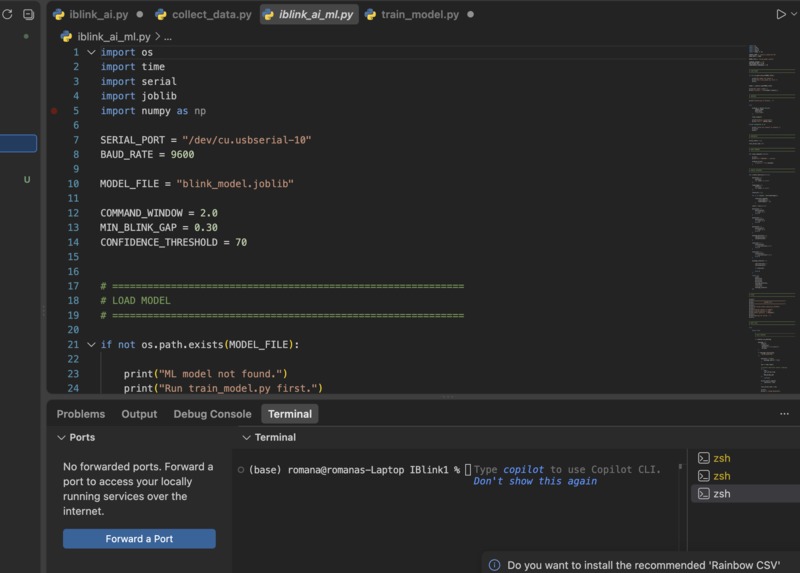Click the Python icon on iblink_ai.py tab

(x=59, y=14)
